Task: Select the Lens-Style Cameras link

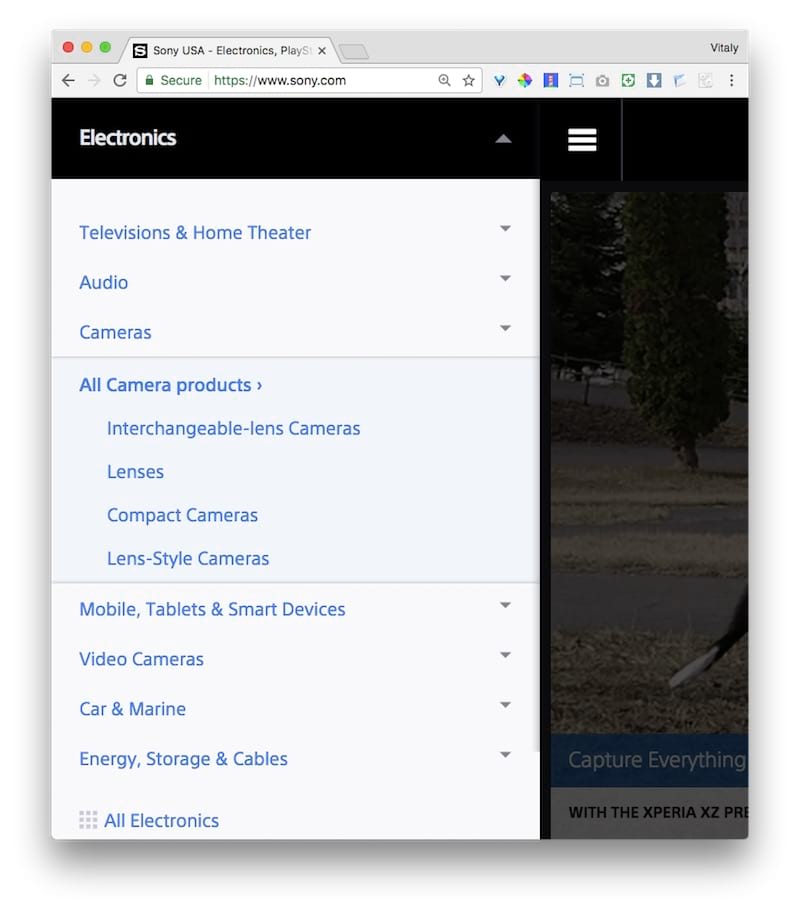Action: [188, 558]
